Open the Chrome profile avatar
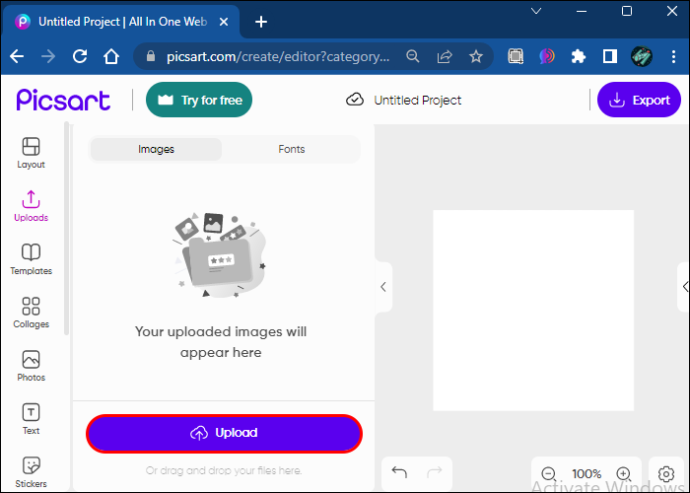The image size is (690, 493). (x=642, y=56)
